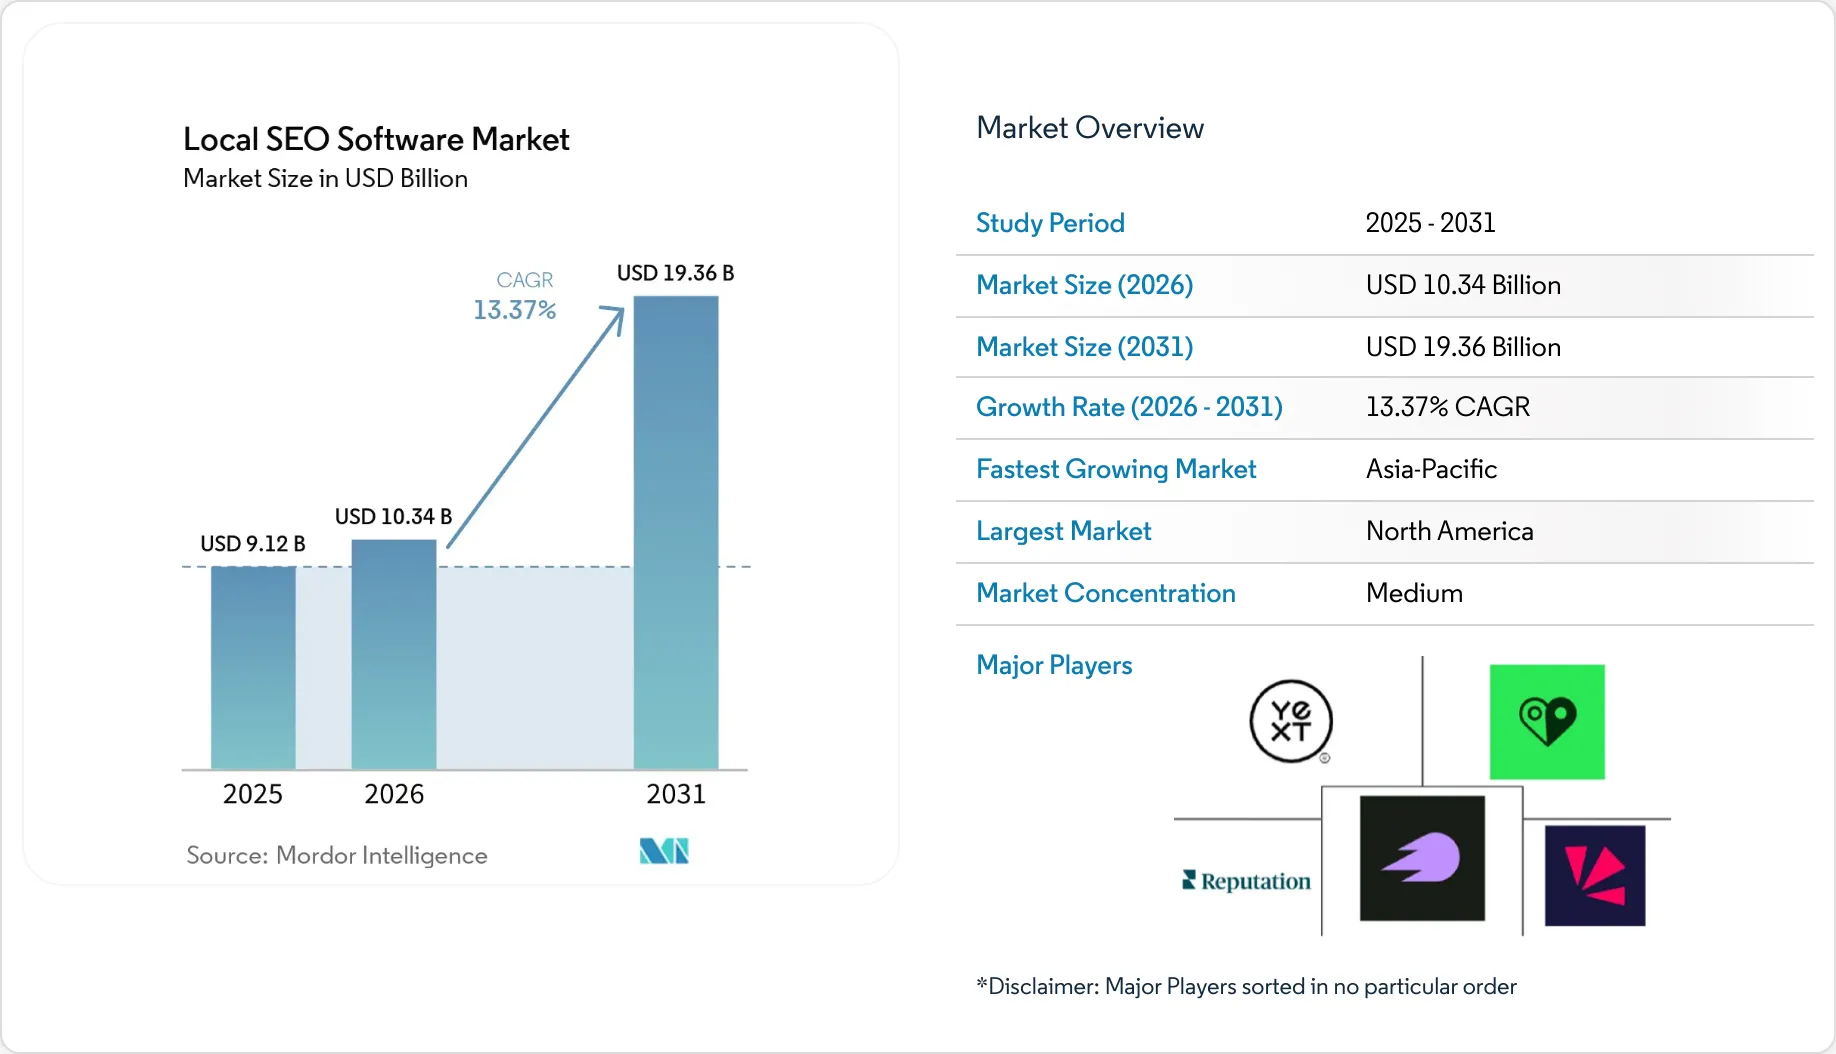Screen dimensions: 1836x1054
Task: Click the CAGR growth arrow
Action: 536,427
